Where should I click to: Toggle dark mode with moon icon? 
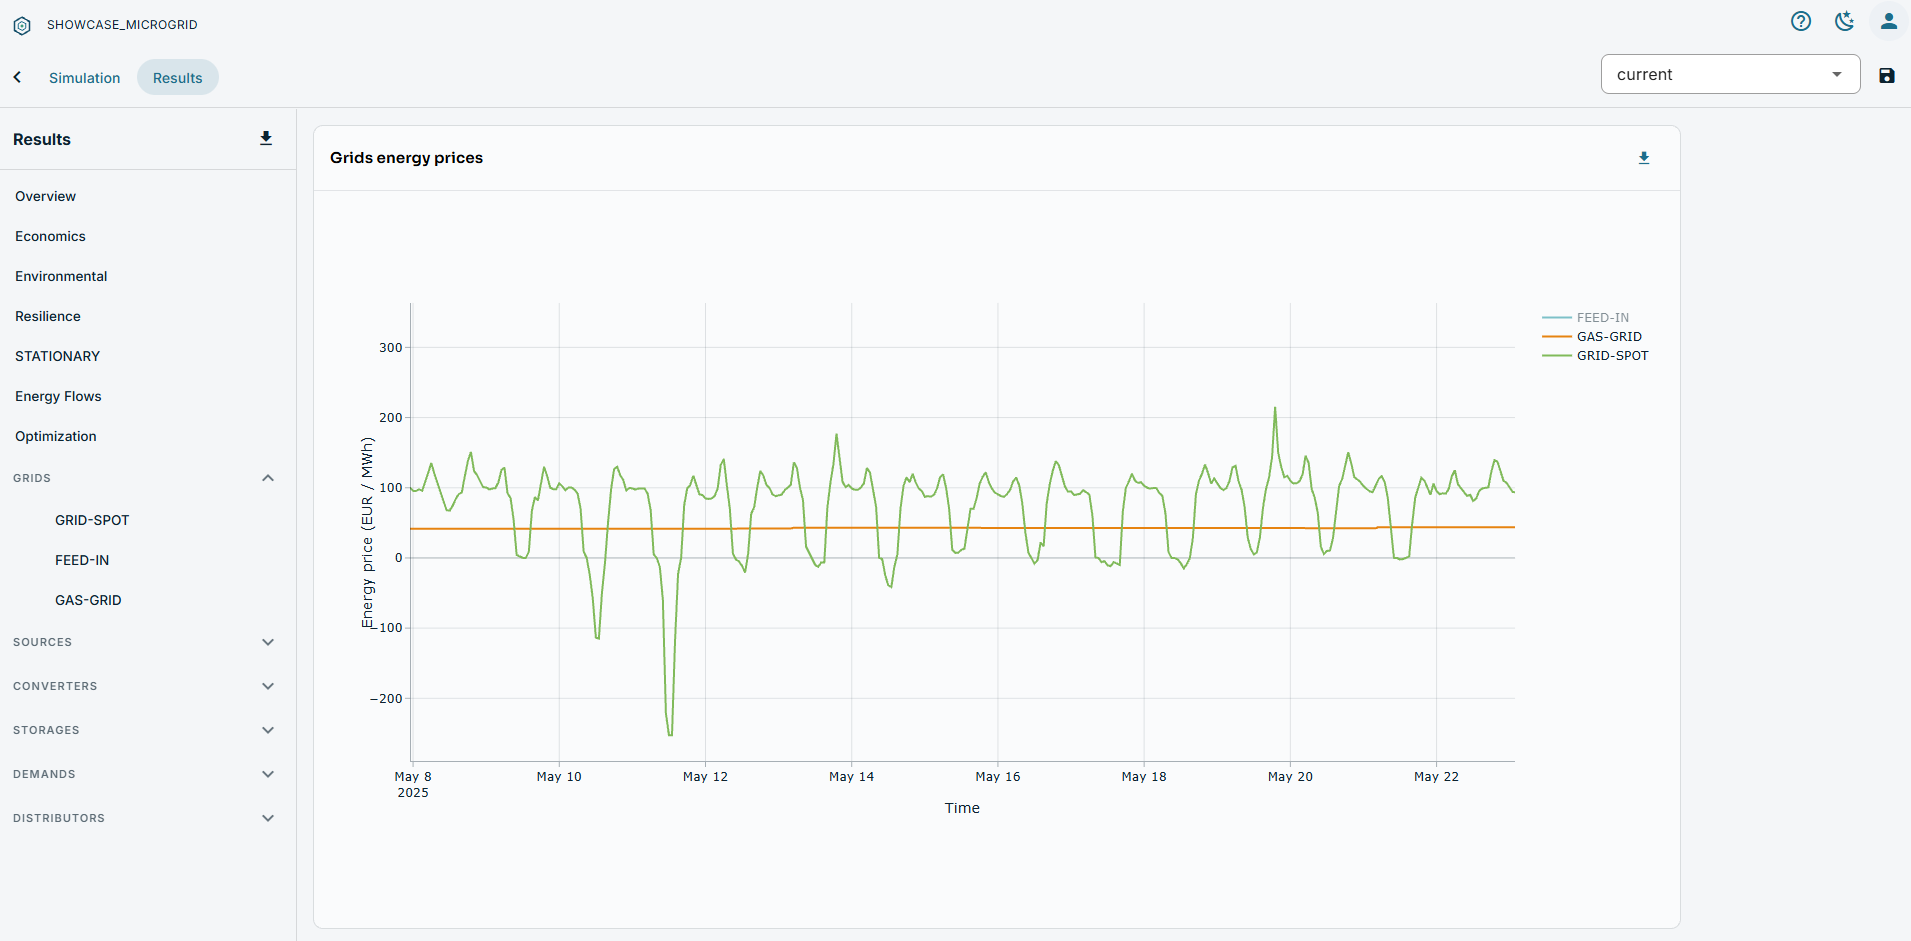pos(1845,21)
